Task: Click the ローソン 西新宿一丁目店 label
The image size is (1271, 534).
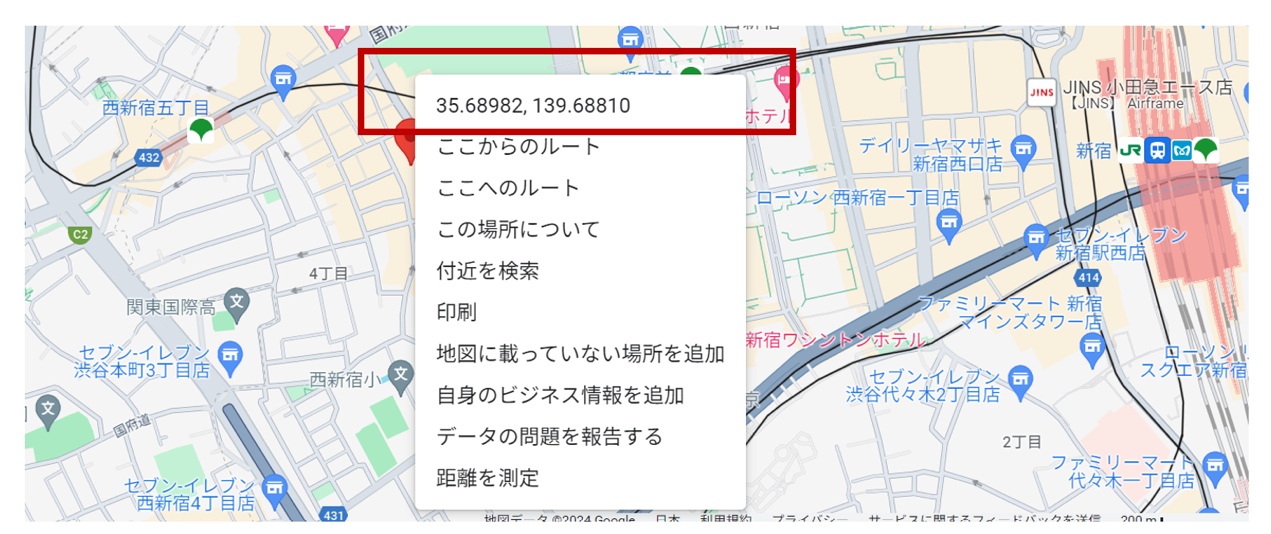Action: pos(857,198)
